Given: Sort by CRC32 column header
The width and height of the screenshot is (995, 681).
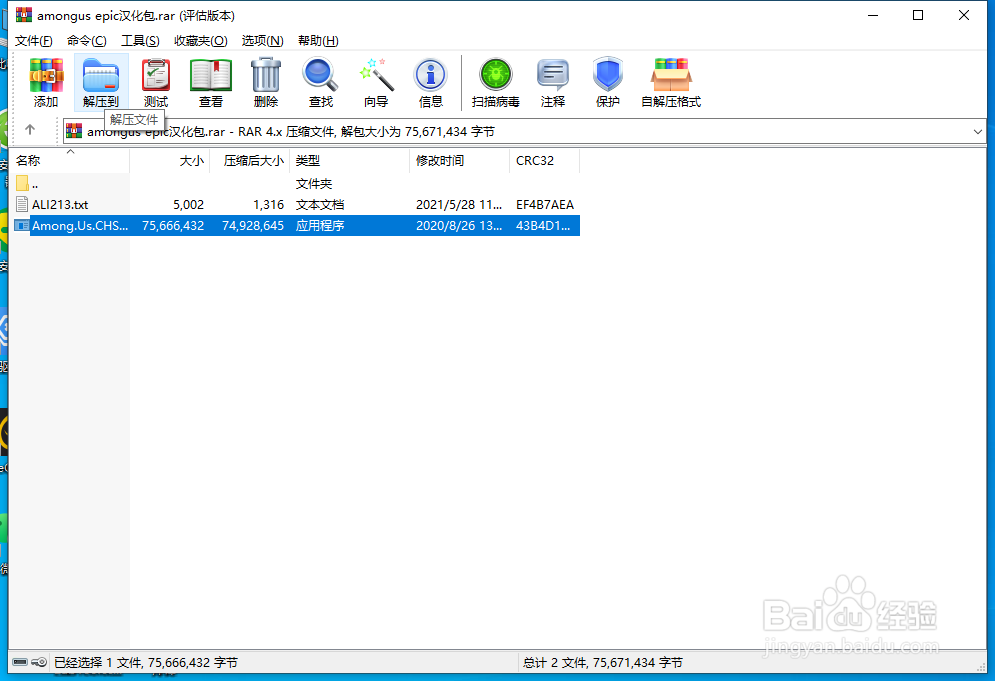Looking at the screenshot, I should (544, 161).
